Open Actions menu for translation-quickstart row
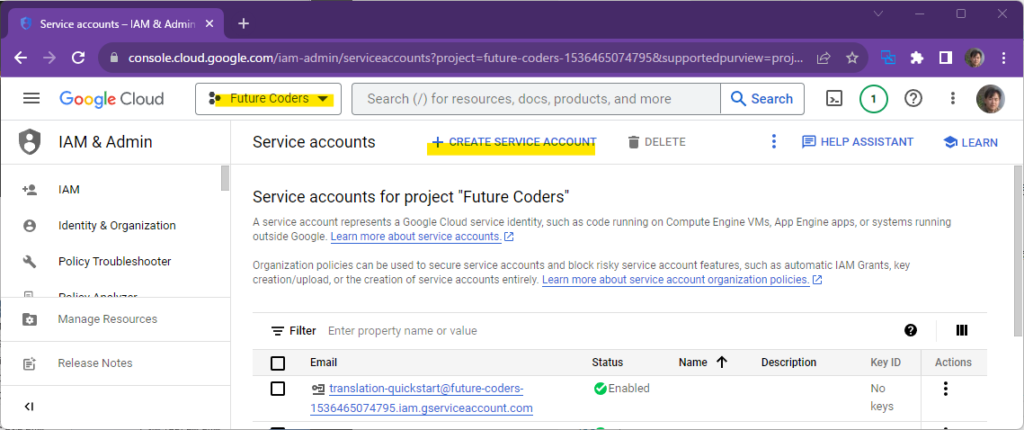The image size is (1024, 430). click(x=945, y=389)
